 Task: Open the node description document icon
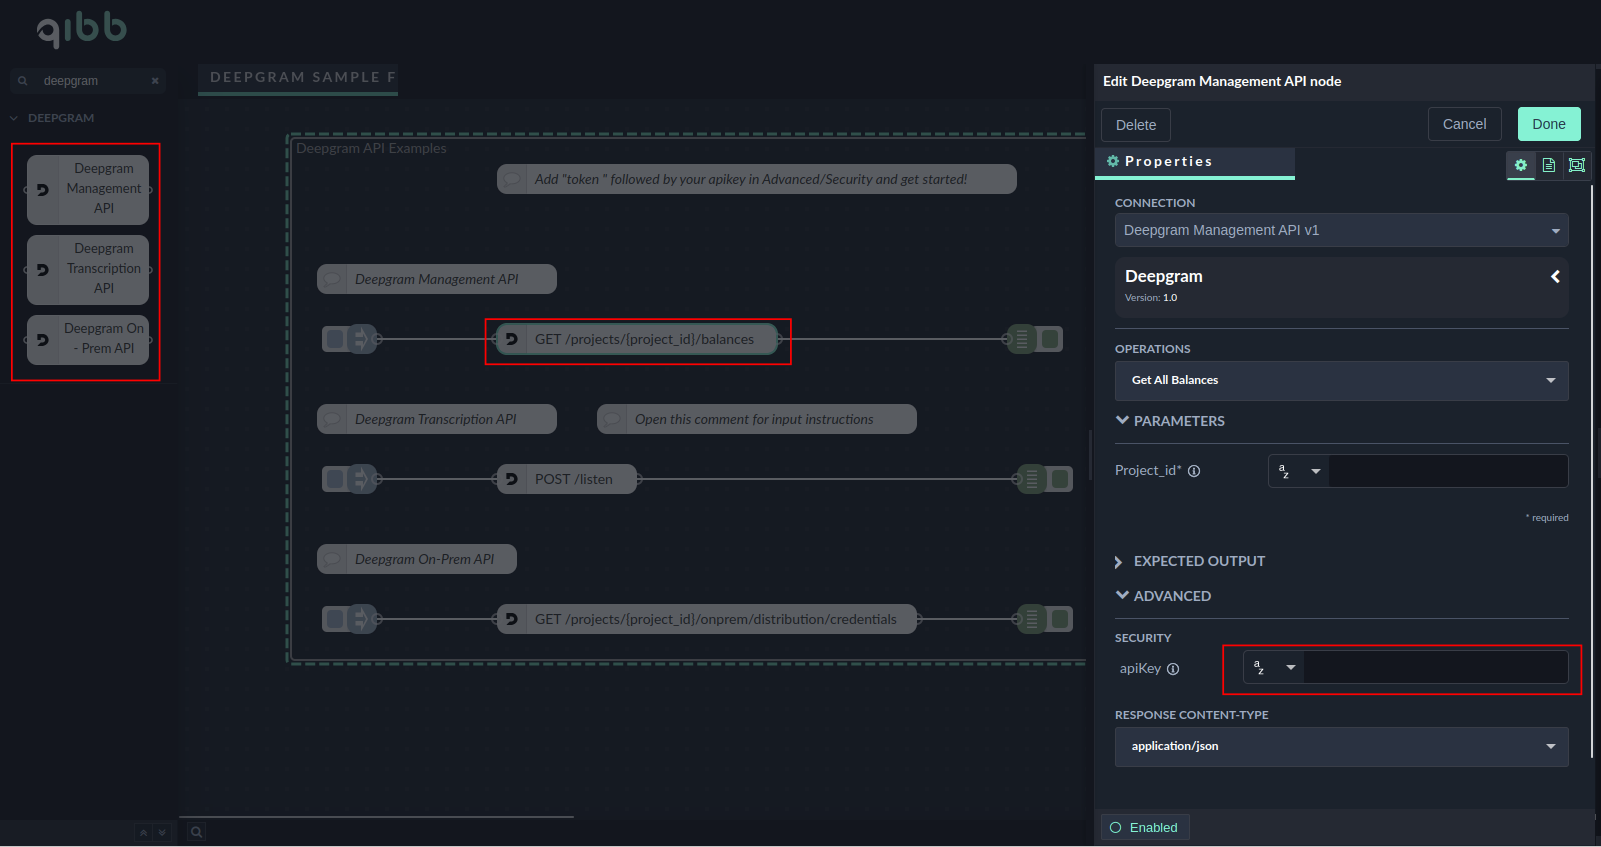tap(1549, 165)
